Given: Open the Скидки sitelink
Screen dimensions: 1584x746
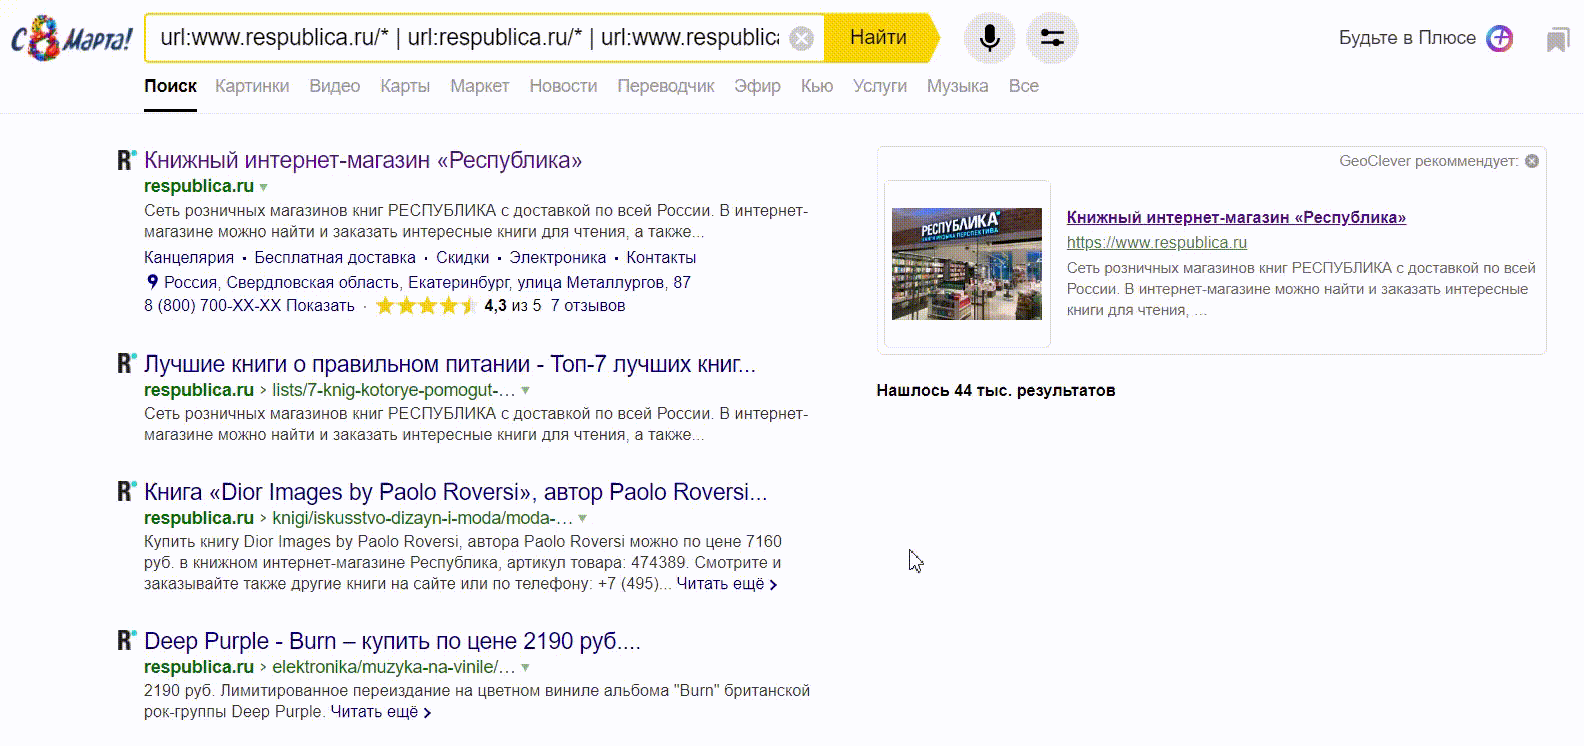Looking at the screenshot, I should click(x=462, y=257).
